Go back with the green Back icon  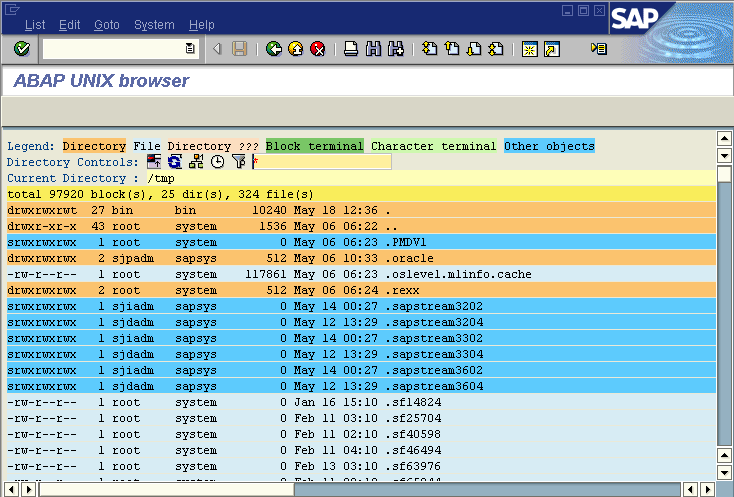(x=274, y=49)
